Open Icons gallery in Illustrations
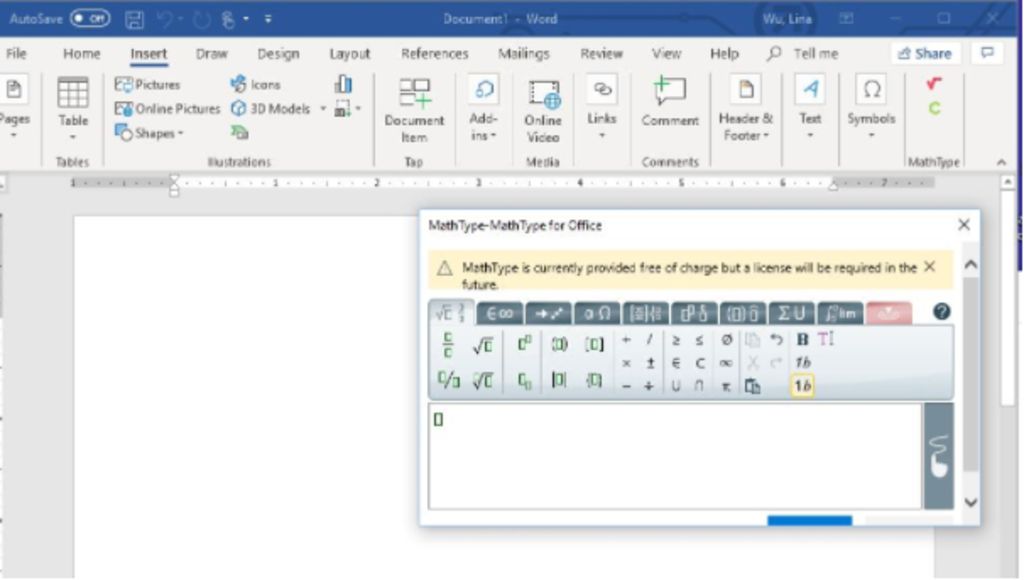 pos(255,84)
